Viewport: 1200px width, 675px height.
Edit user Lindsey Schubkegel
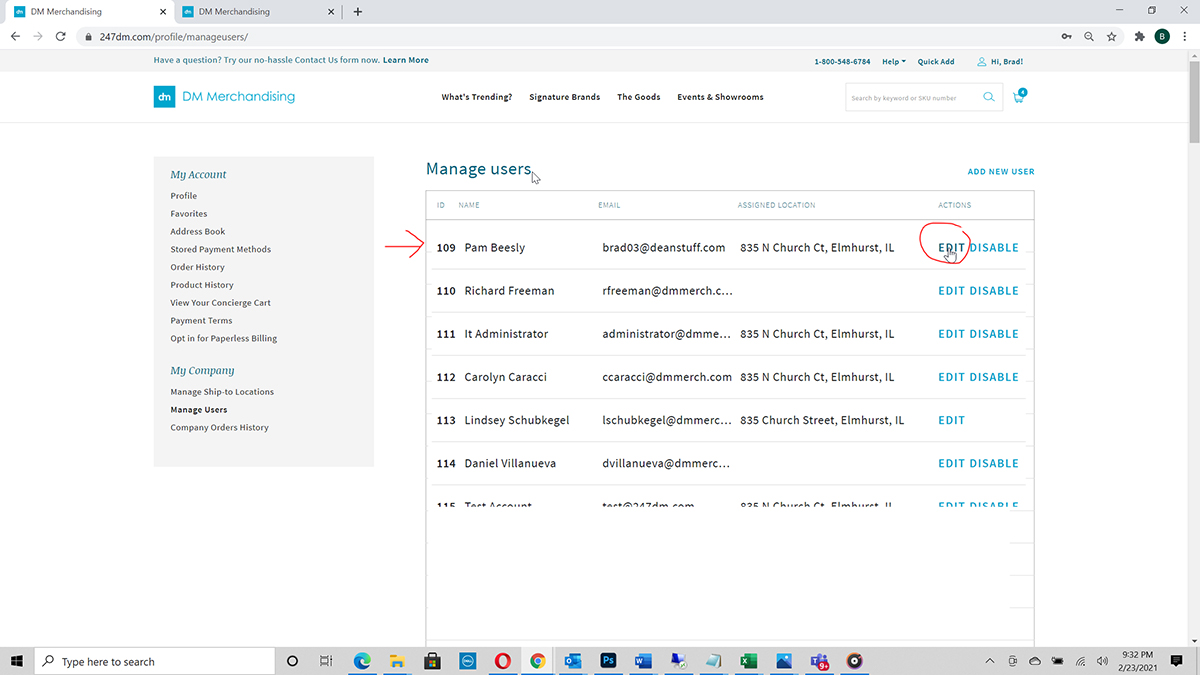point(951,420)
